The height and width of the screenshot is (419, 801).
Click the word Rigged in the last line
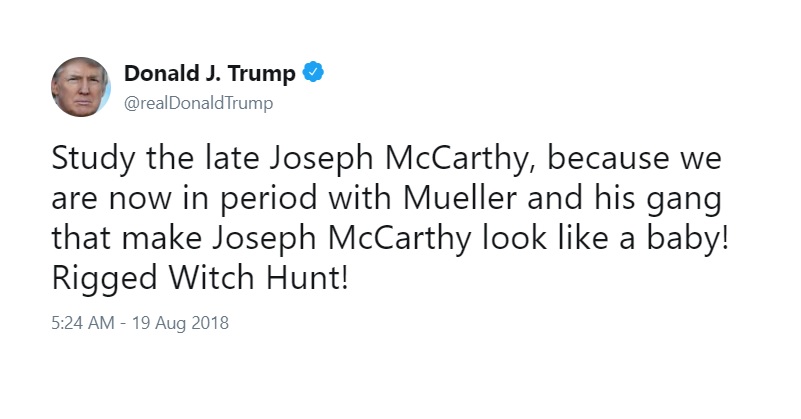tap(104, 280)
